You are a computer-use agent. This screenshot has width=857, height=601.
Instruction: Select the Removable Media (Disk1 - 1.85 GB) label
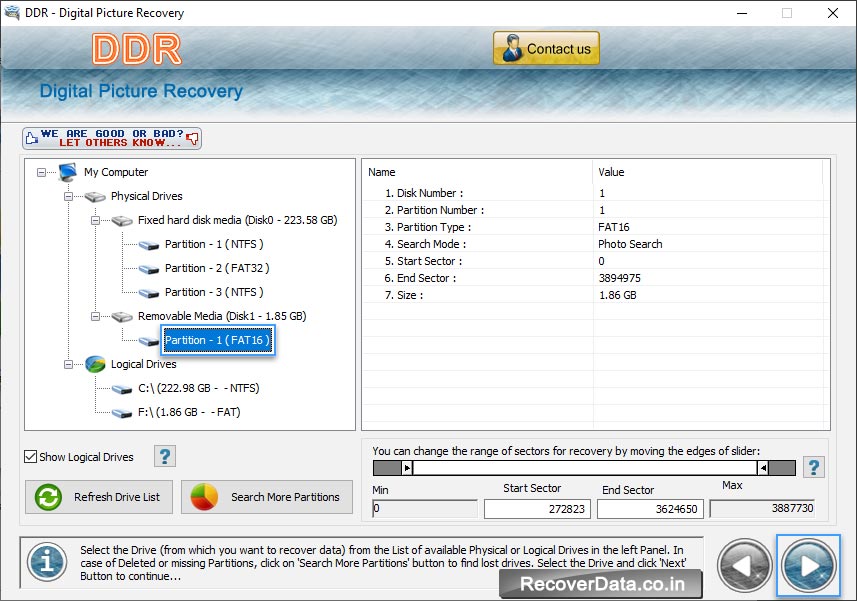222,316
